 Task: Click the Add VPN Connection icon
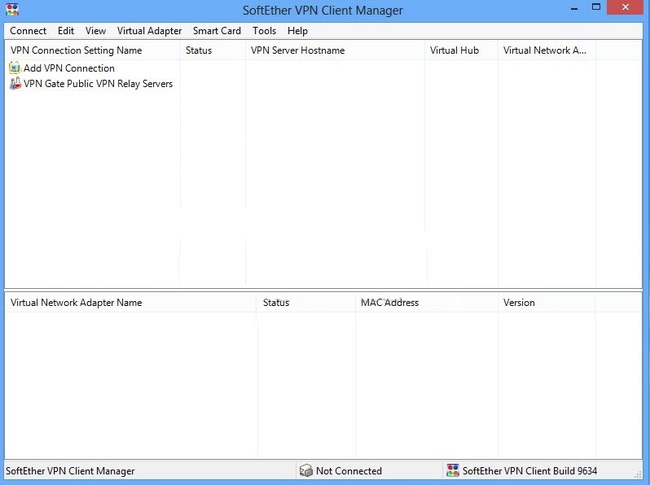[15, 68]
